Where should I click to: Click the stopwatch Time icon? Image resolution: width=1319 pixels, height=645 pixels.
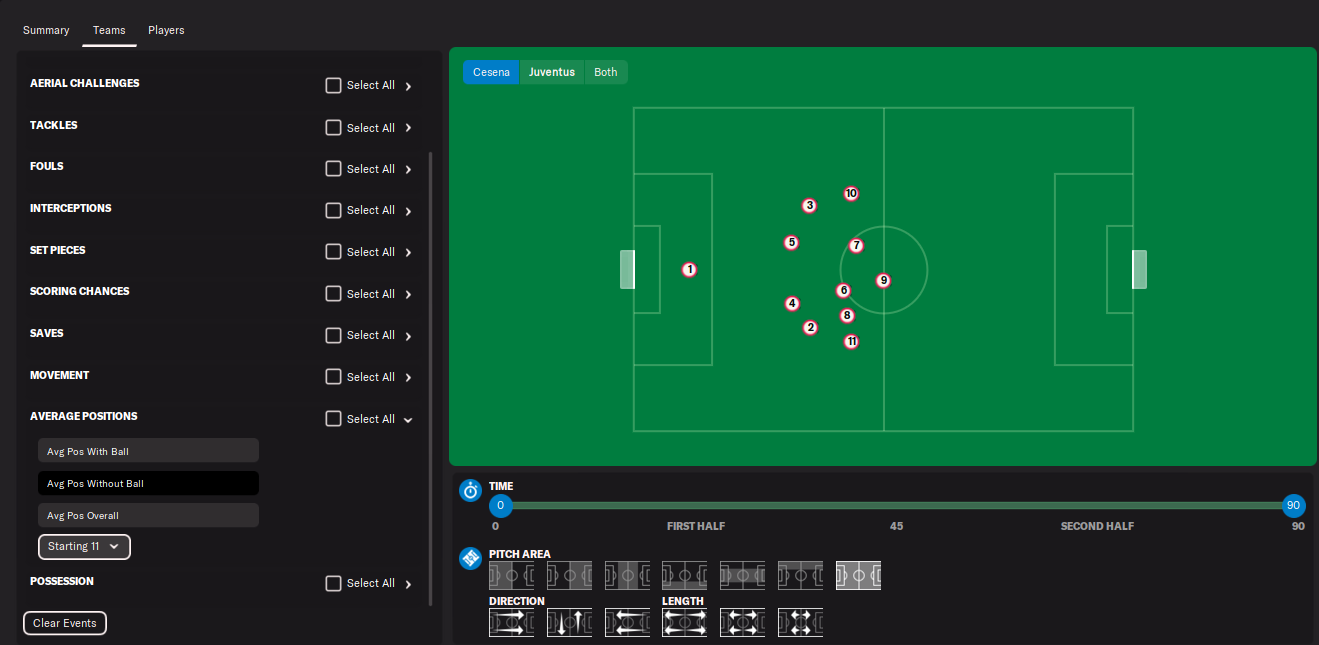(x=470, y=490)
